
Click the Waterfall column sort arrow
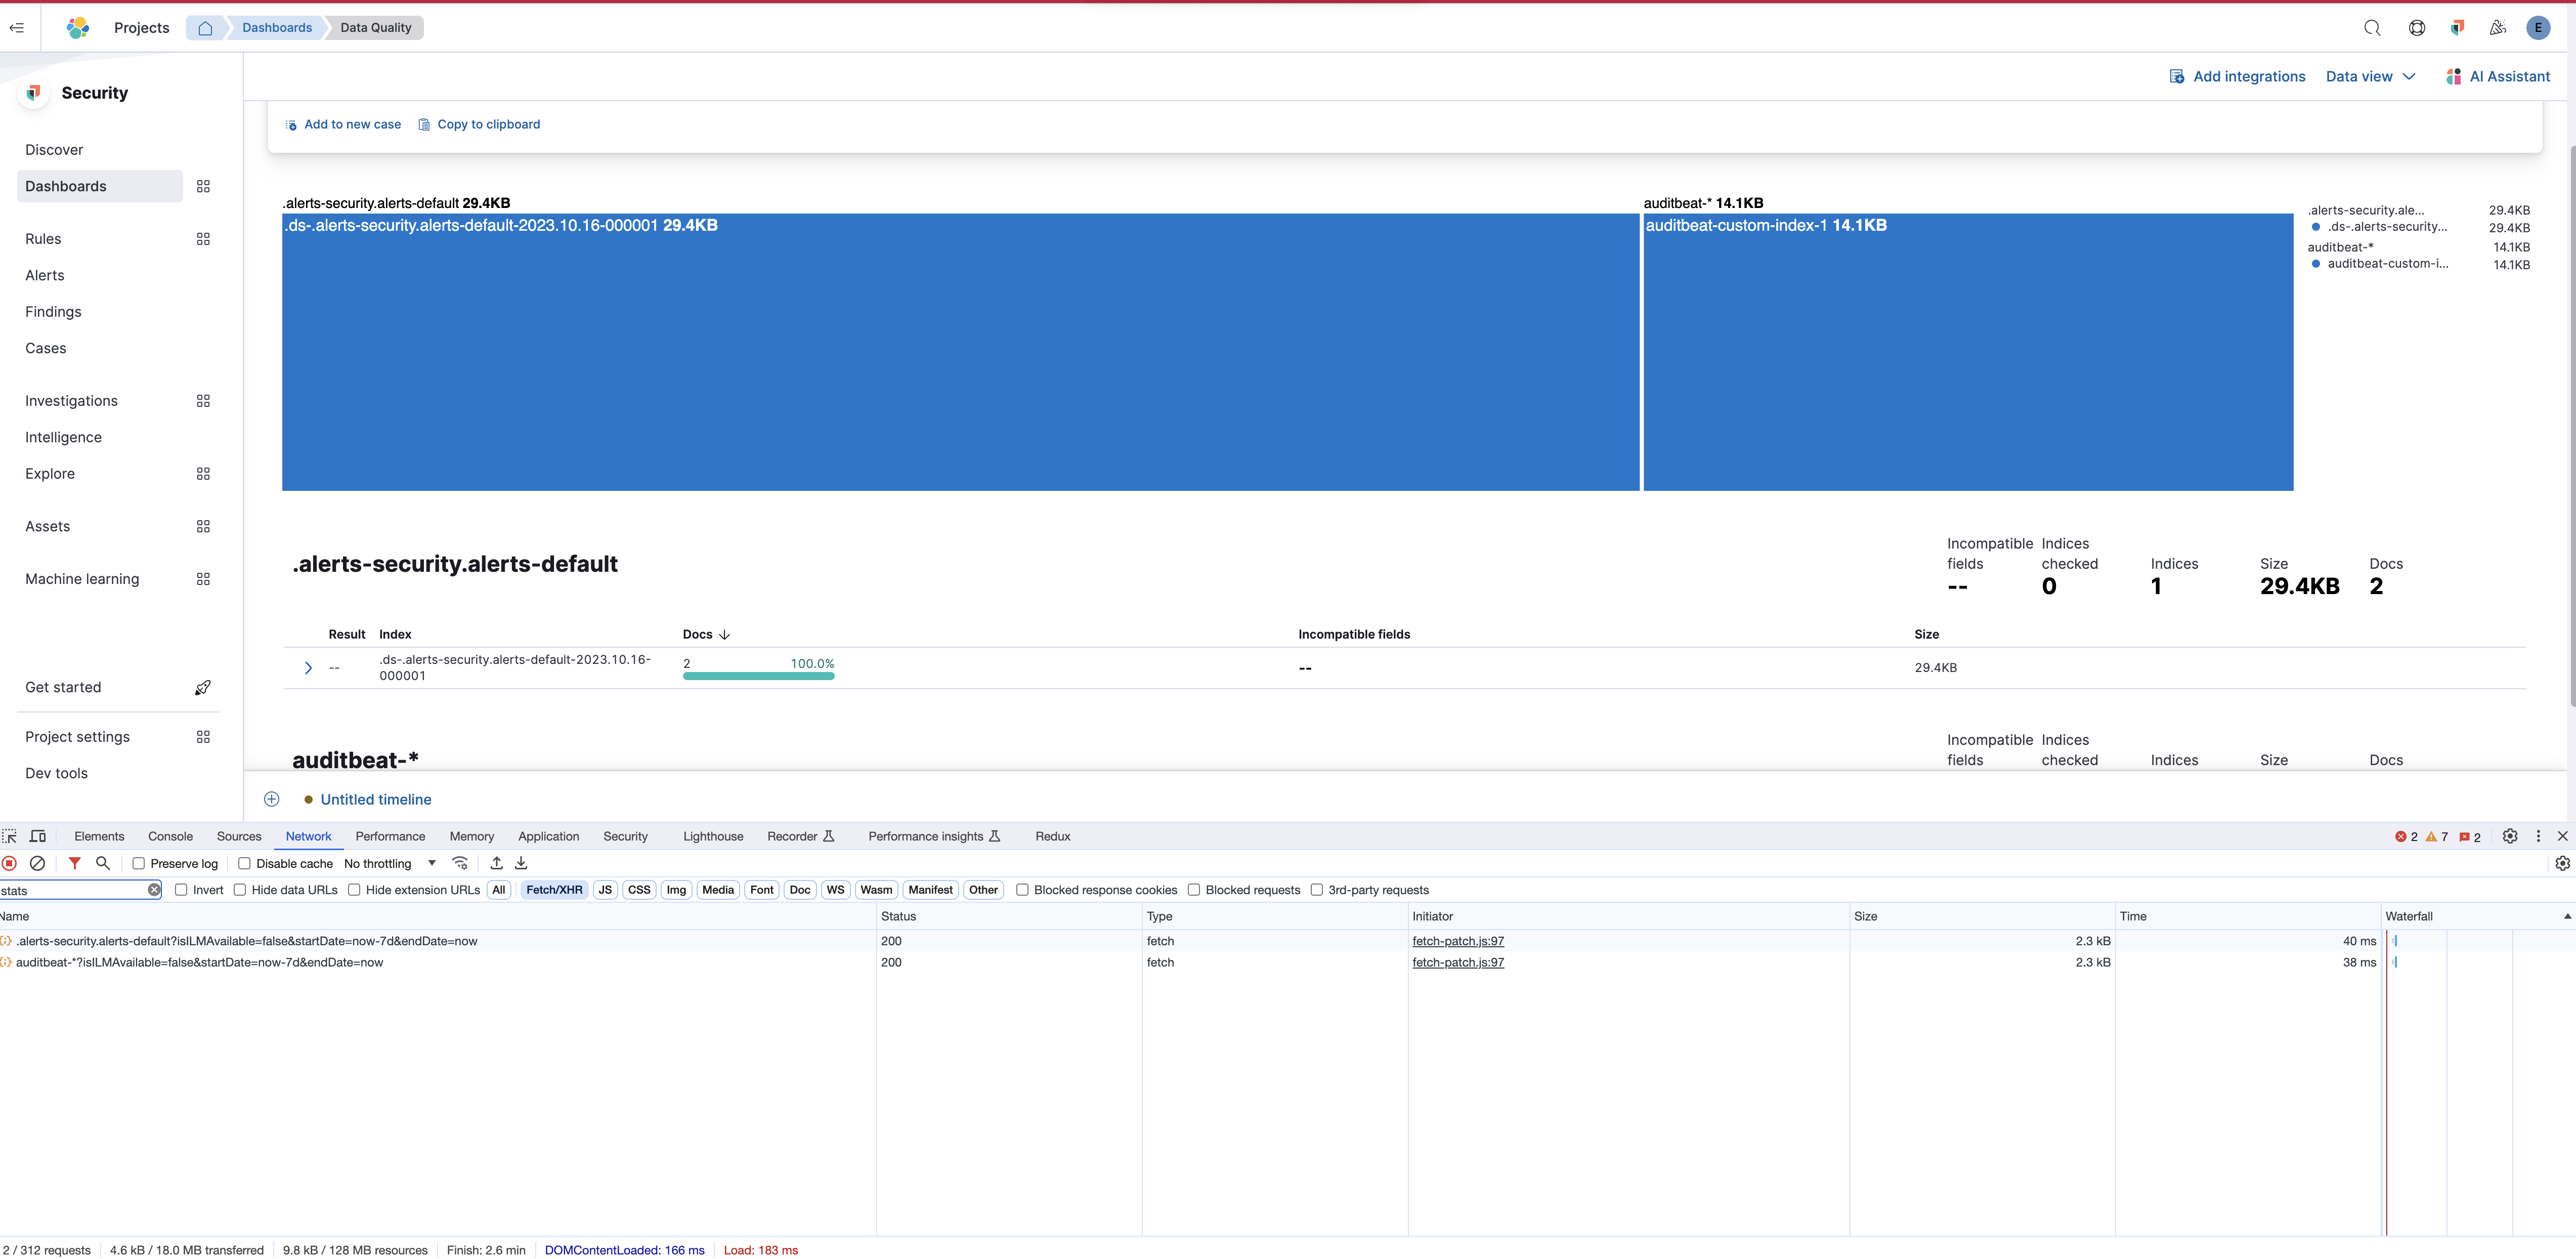(x=2567, y=916)
